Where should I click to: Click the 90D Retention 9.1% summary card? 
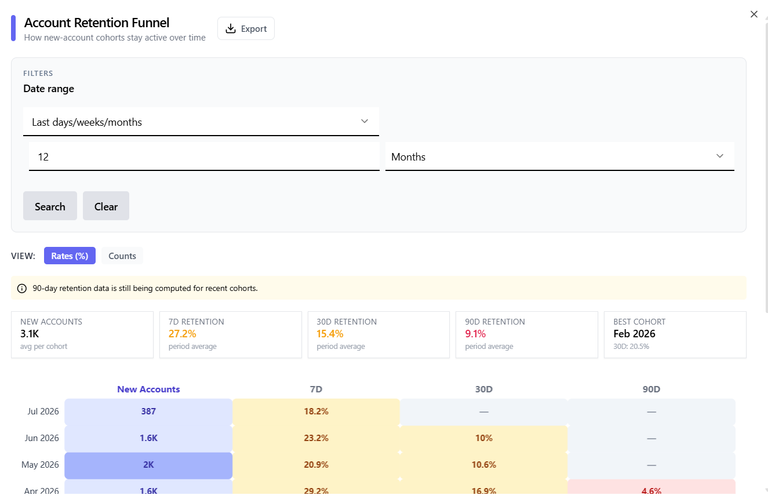coord(527,334)
